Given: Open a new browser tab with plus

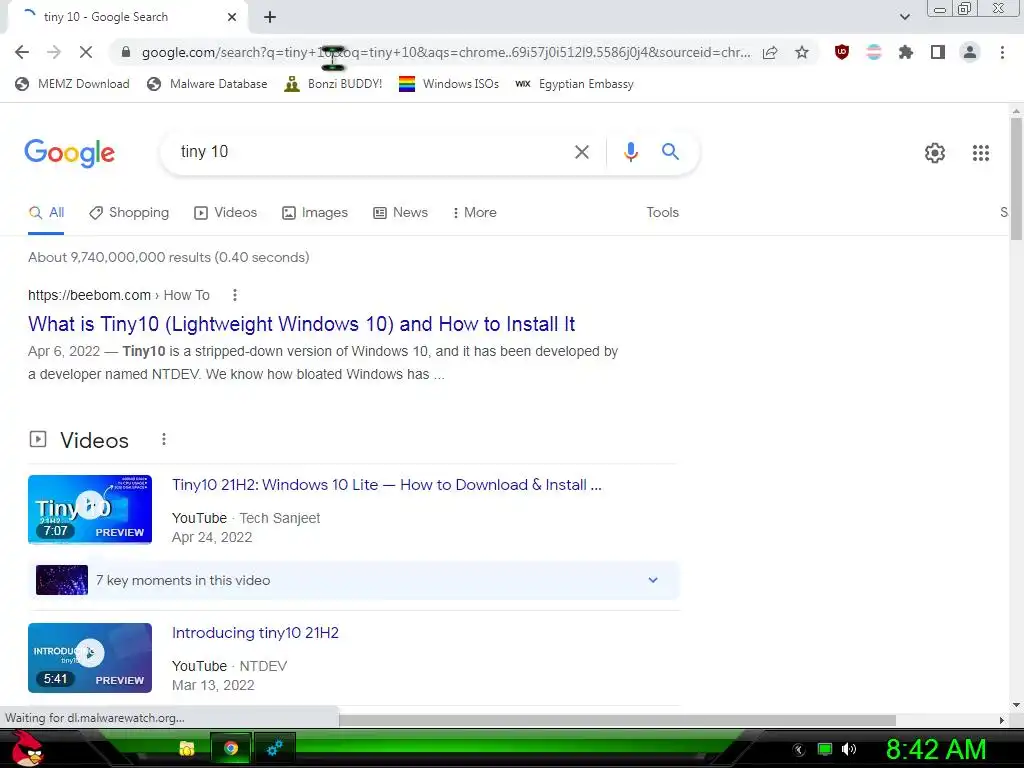Looking at the screenshot, I should [x=270, y=17].
